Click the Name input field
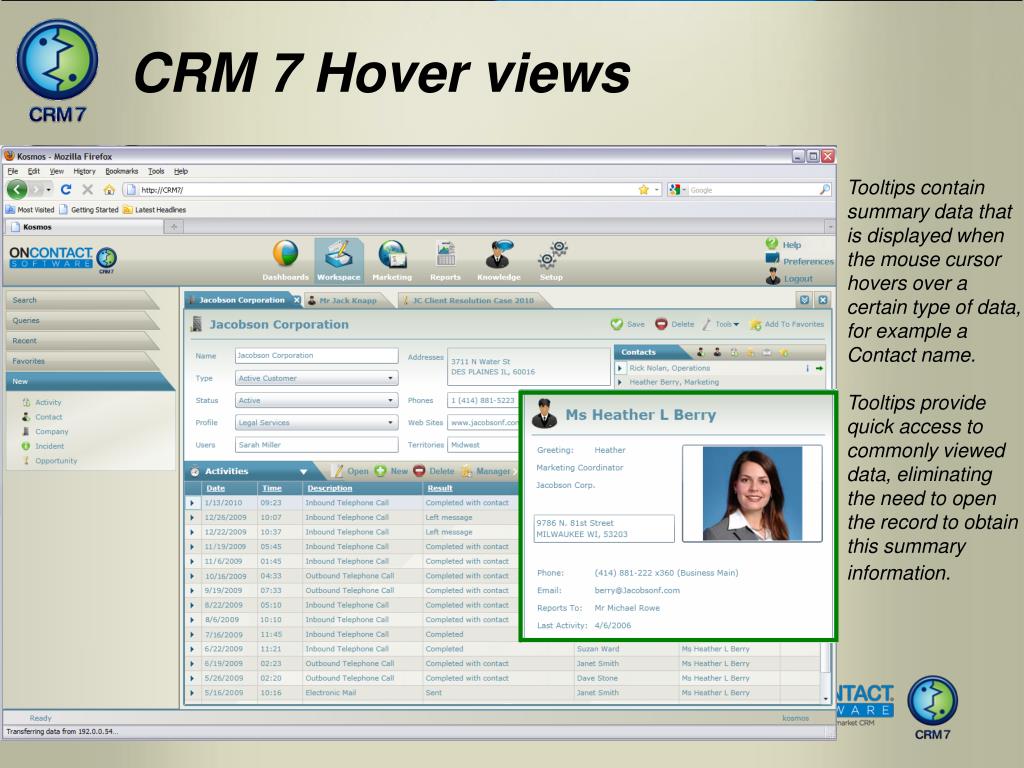 (317, 355)
